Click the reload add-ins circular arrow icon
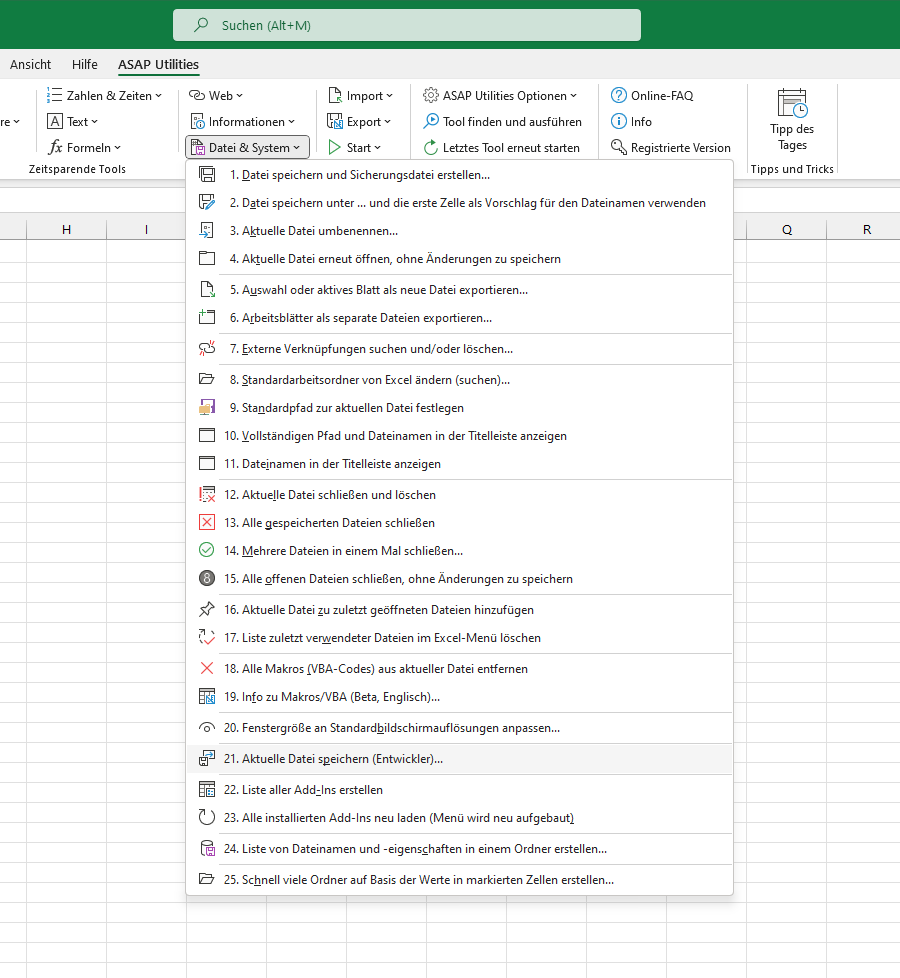 click(x=206, y=818)
